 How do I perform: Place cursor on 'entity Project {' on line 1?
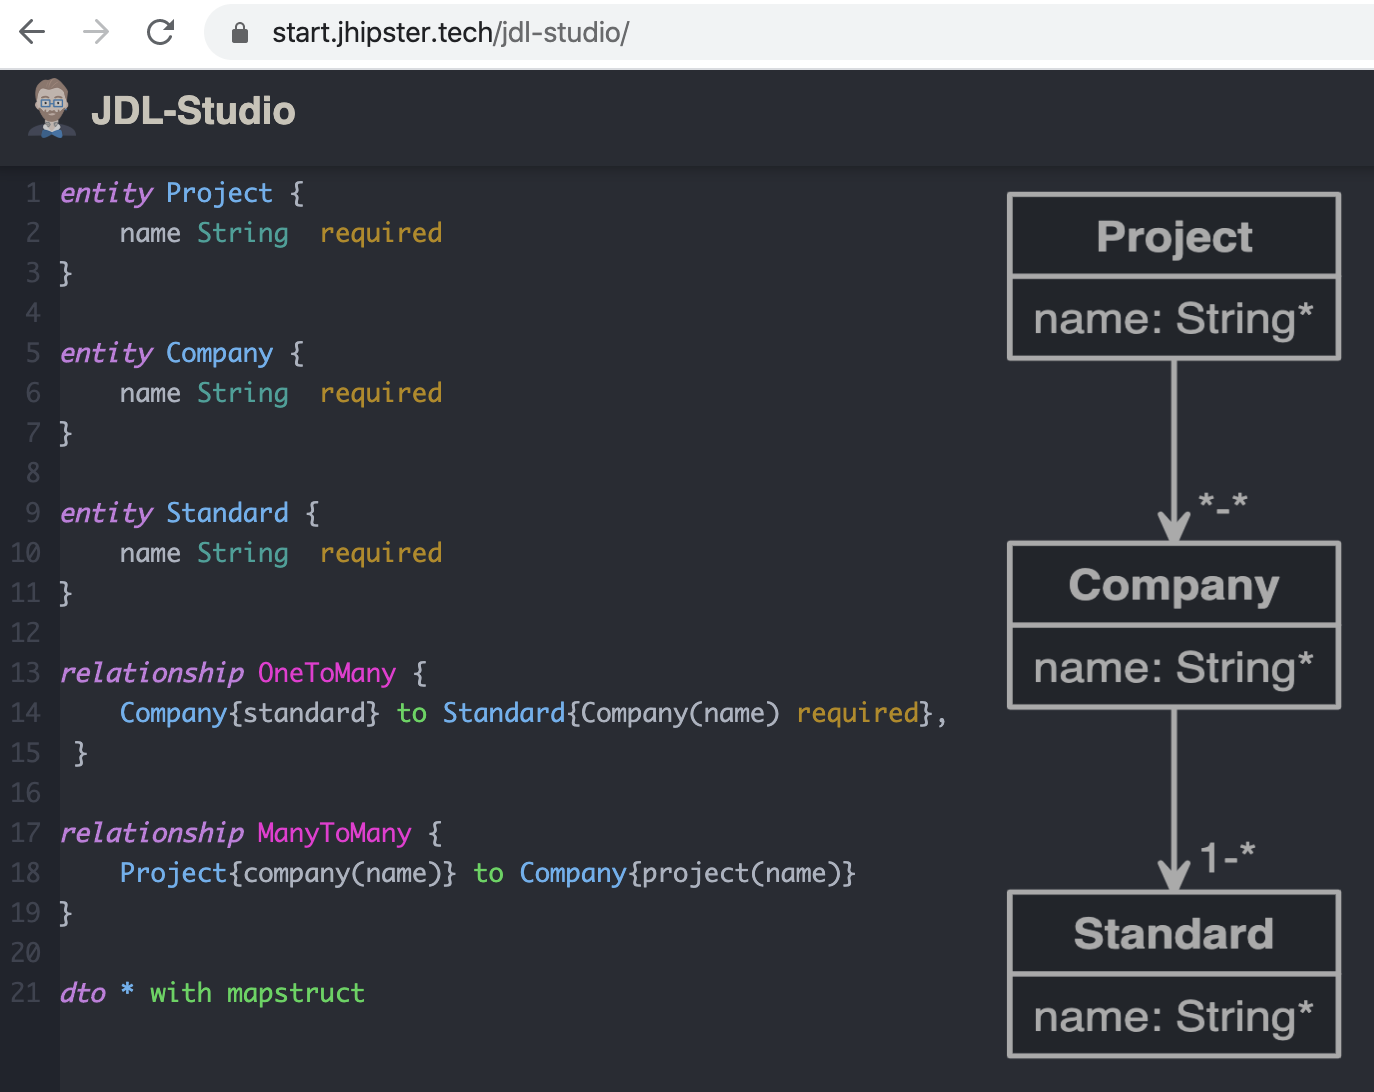(182, 192)
